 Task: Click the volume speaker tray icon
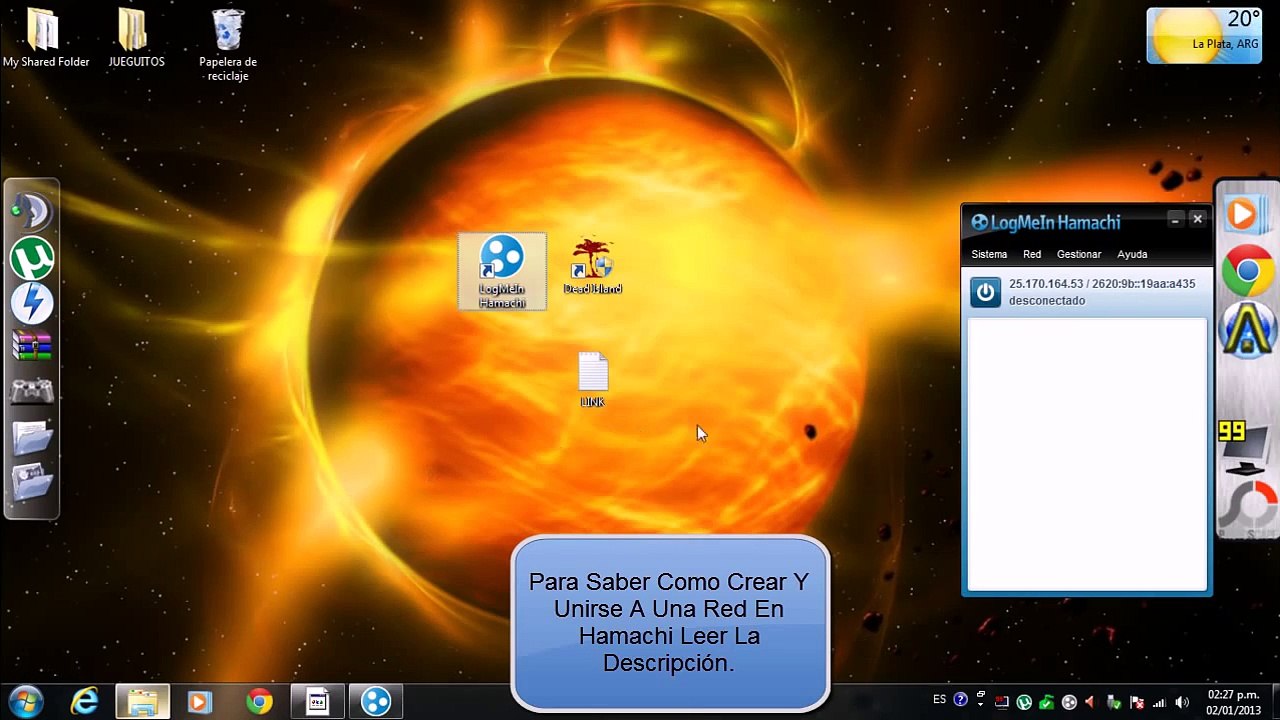coord(1182,702)
